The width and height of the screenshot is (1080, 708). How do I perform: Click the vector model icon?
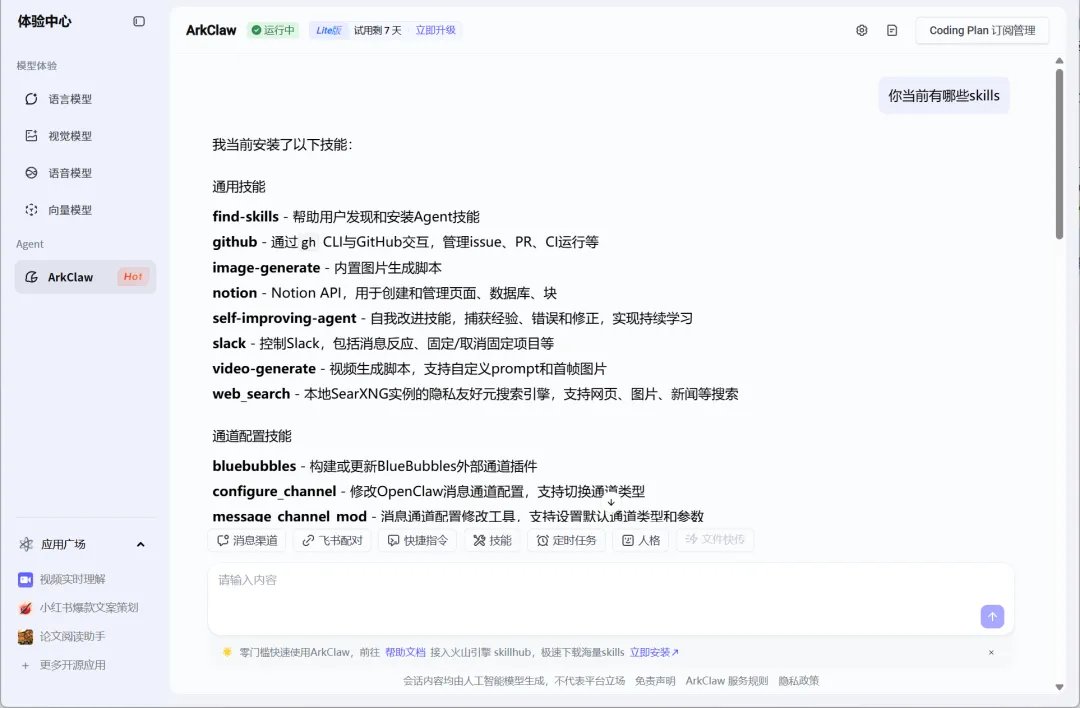(31, 210)
